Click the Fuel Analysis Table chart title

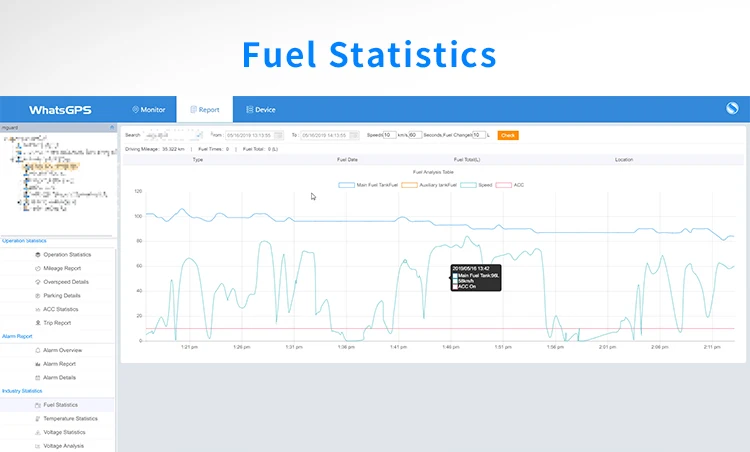click(x=433, y=172)
